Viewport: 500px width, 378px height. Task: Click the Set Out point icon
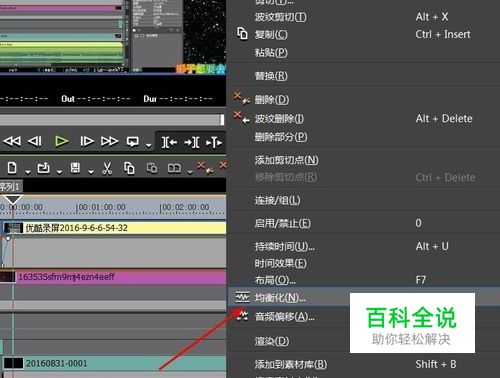(192, 143)
